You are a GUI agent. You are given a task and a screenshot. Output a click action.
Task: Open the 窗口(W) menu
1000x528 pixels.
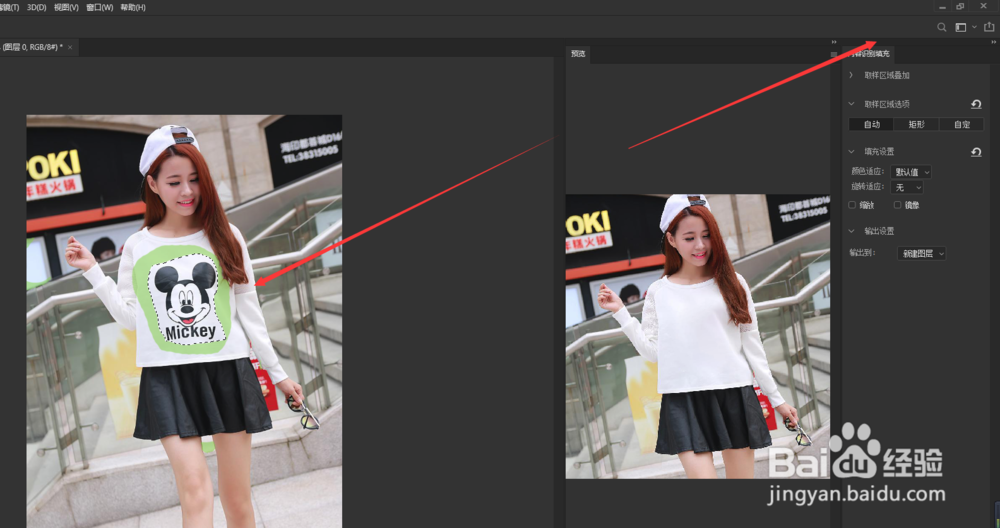pos(99,8)
